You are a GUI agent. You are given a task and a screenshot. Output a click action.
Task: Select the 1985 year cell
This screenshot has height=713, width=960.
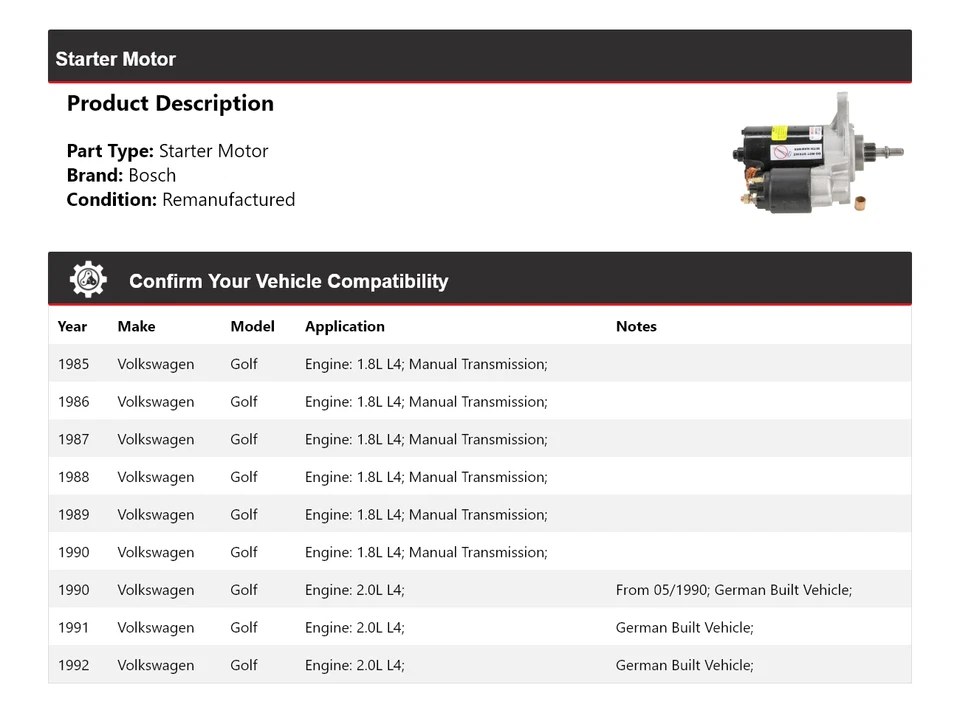73,364
